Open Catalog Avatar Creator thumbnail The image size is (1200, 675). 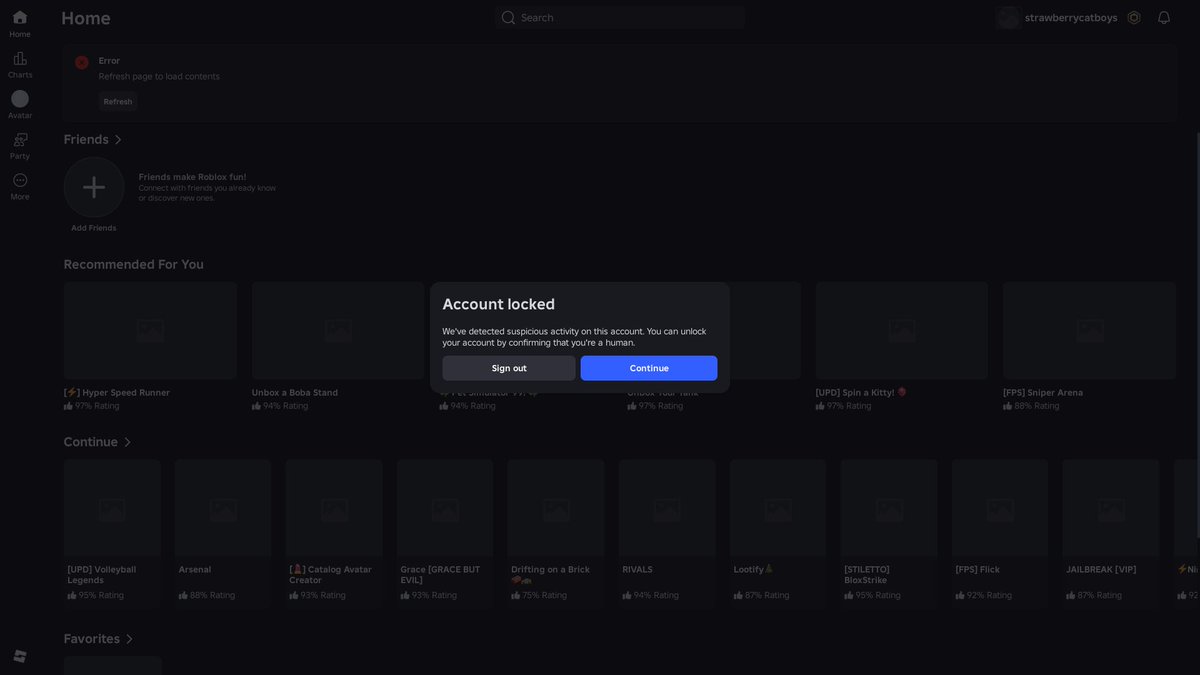tap(334, 508)
